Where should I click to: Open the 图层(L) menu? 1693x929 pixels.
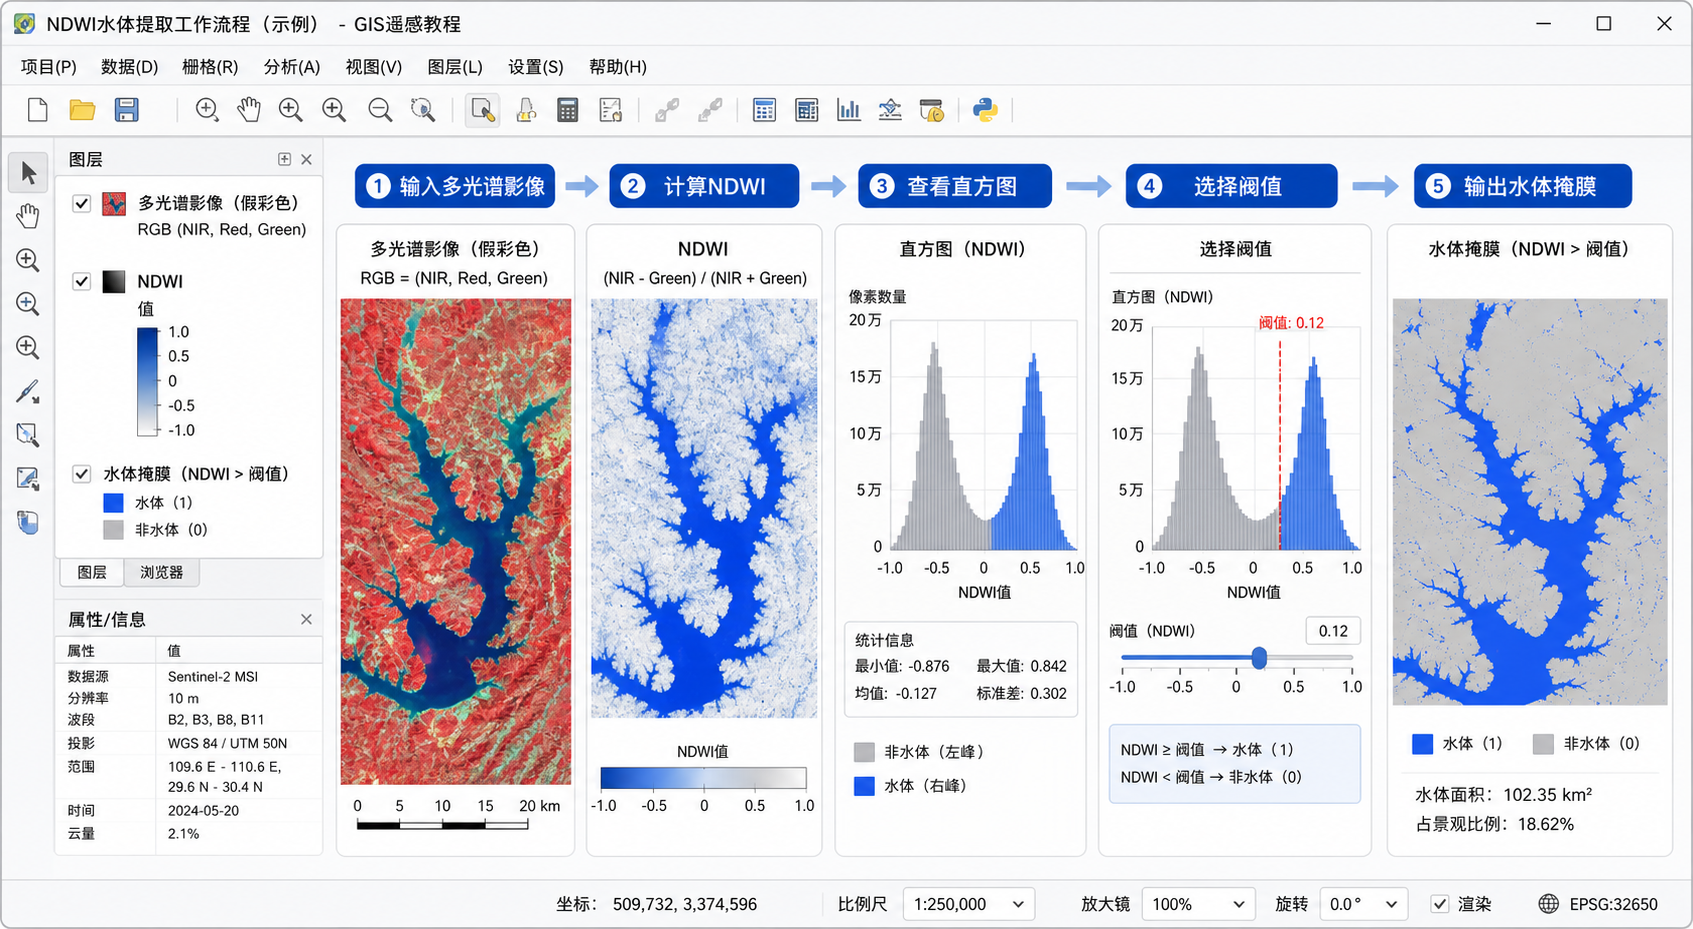[x=455, y=67]
